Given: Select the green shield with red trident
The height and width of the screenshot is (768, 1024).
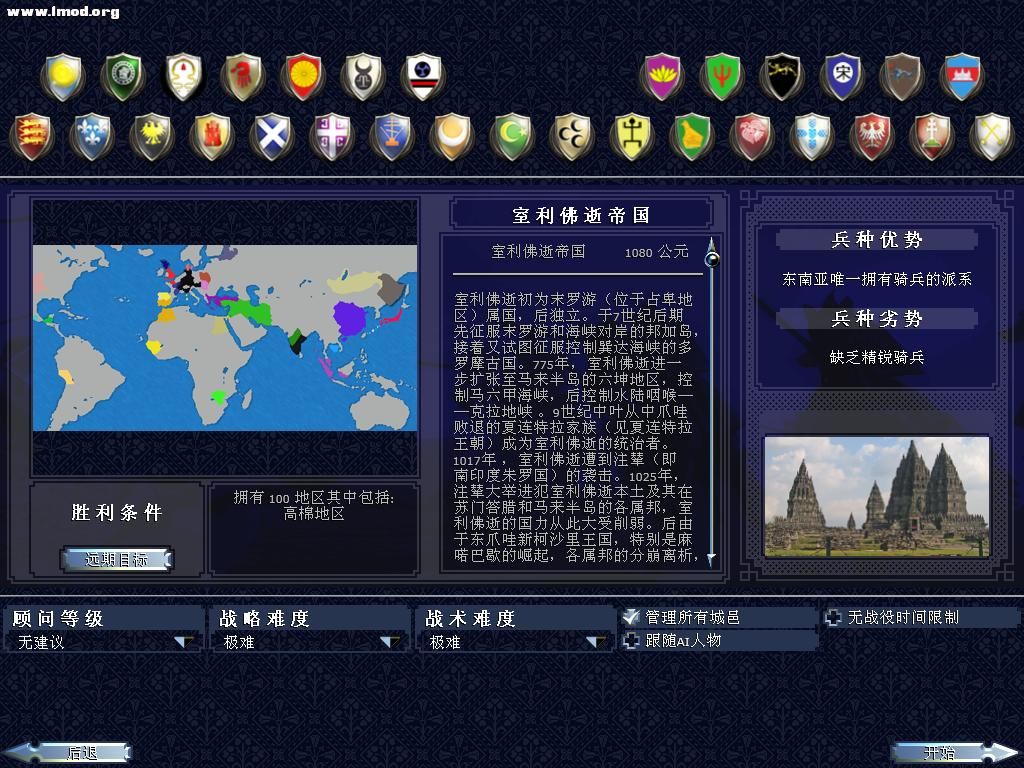Looking at the screenshot, I should pyautogui.click(x=721, y=76).
